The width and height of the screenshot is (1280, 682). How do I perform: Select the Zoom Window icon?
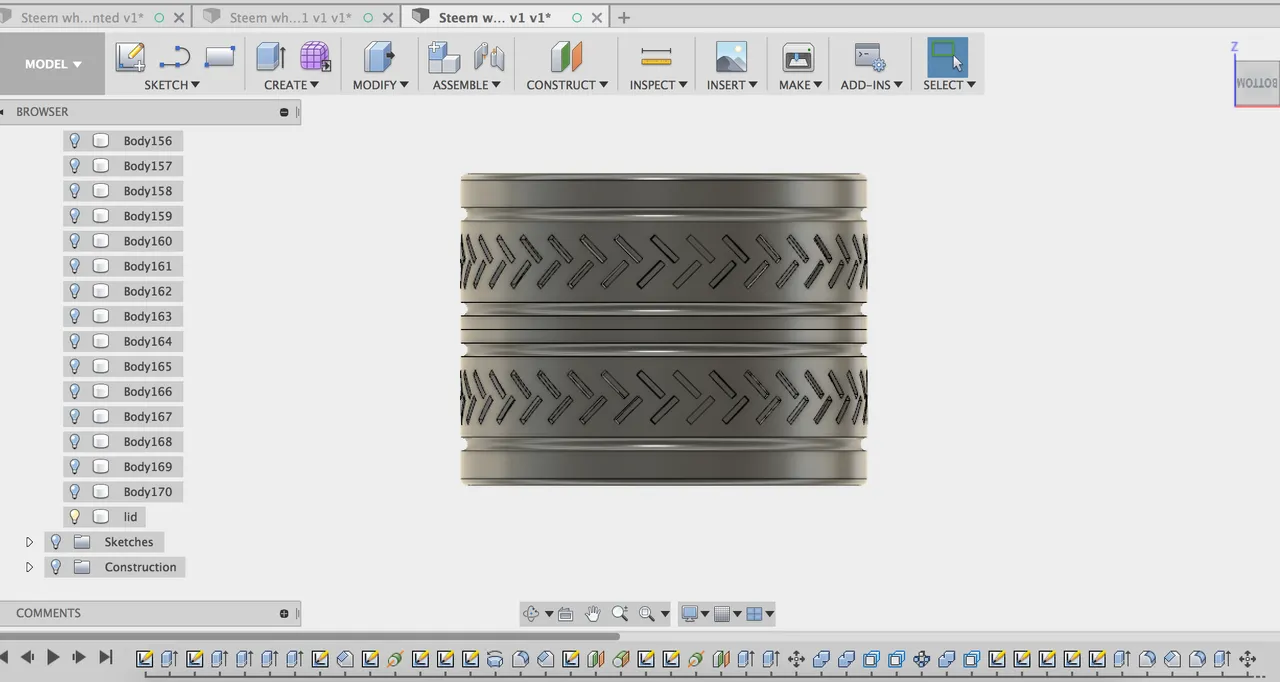click(647, 614)
